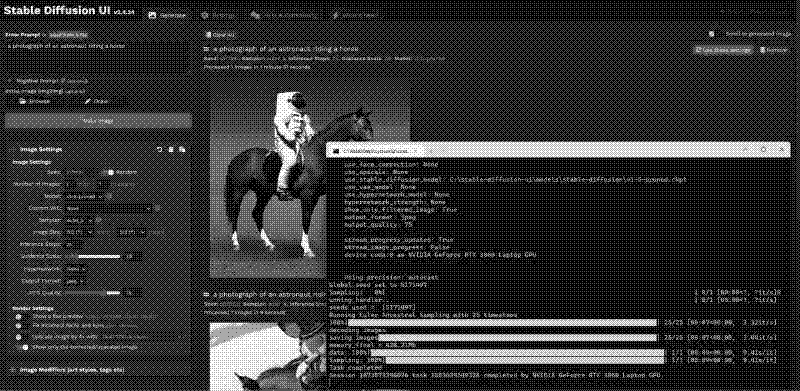This screenshot has width=800, height=391.
Task: Focus the Enter Prompt text area
Action: [98, 57]
